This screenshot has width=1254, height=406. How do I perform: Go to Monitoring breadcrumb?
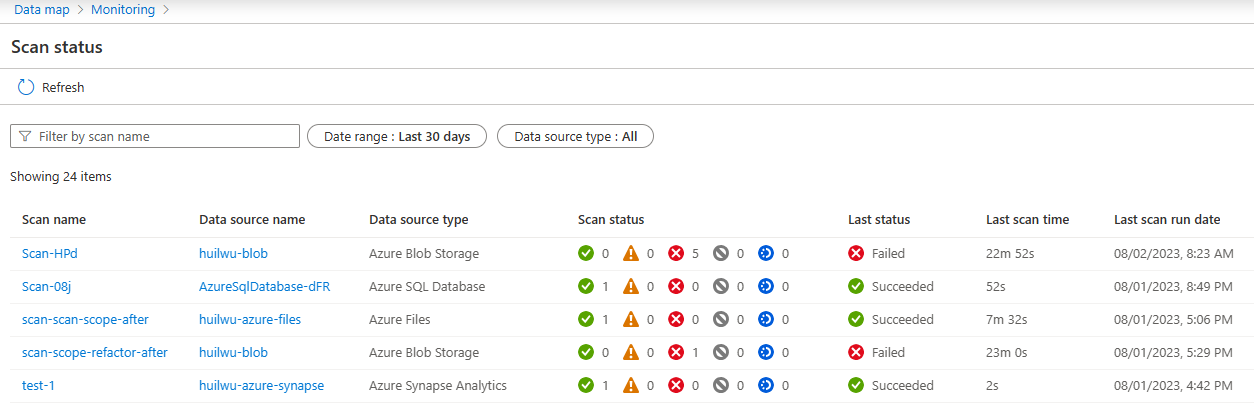tap(123, 10)
